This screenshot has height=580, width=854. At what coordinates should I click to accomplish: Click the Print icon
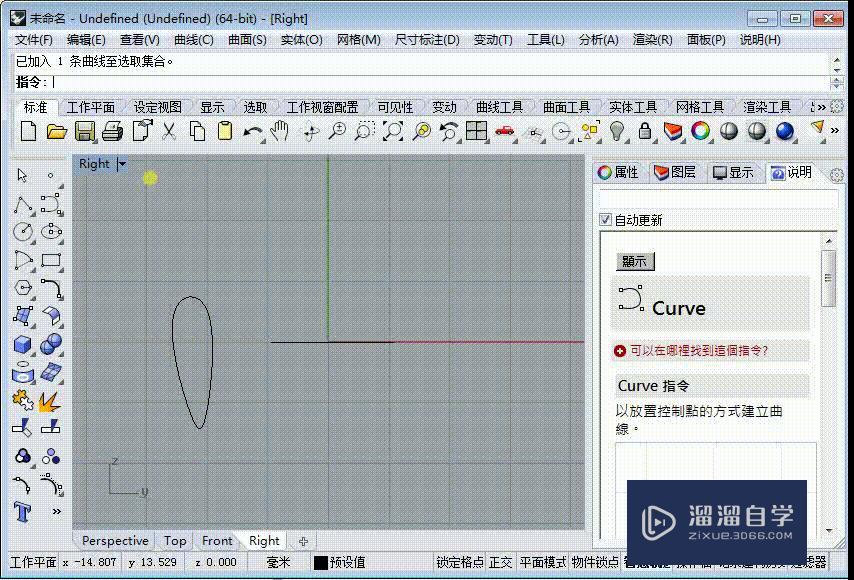(x=113, y=131)
